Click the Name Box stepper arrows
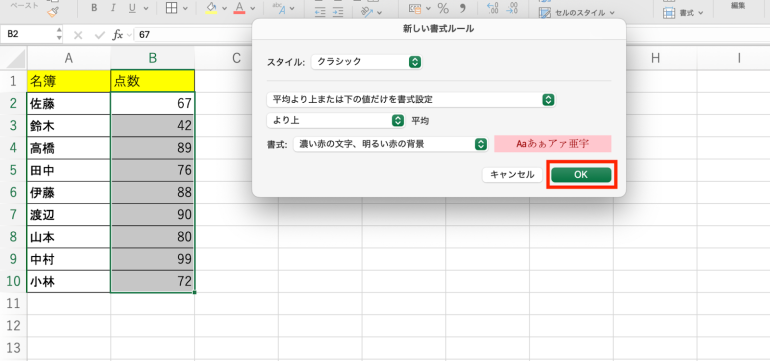 pos(59,35)
